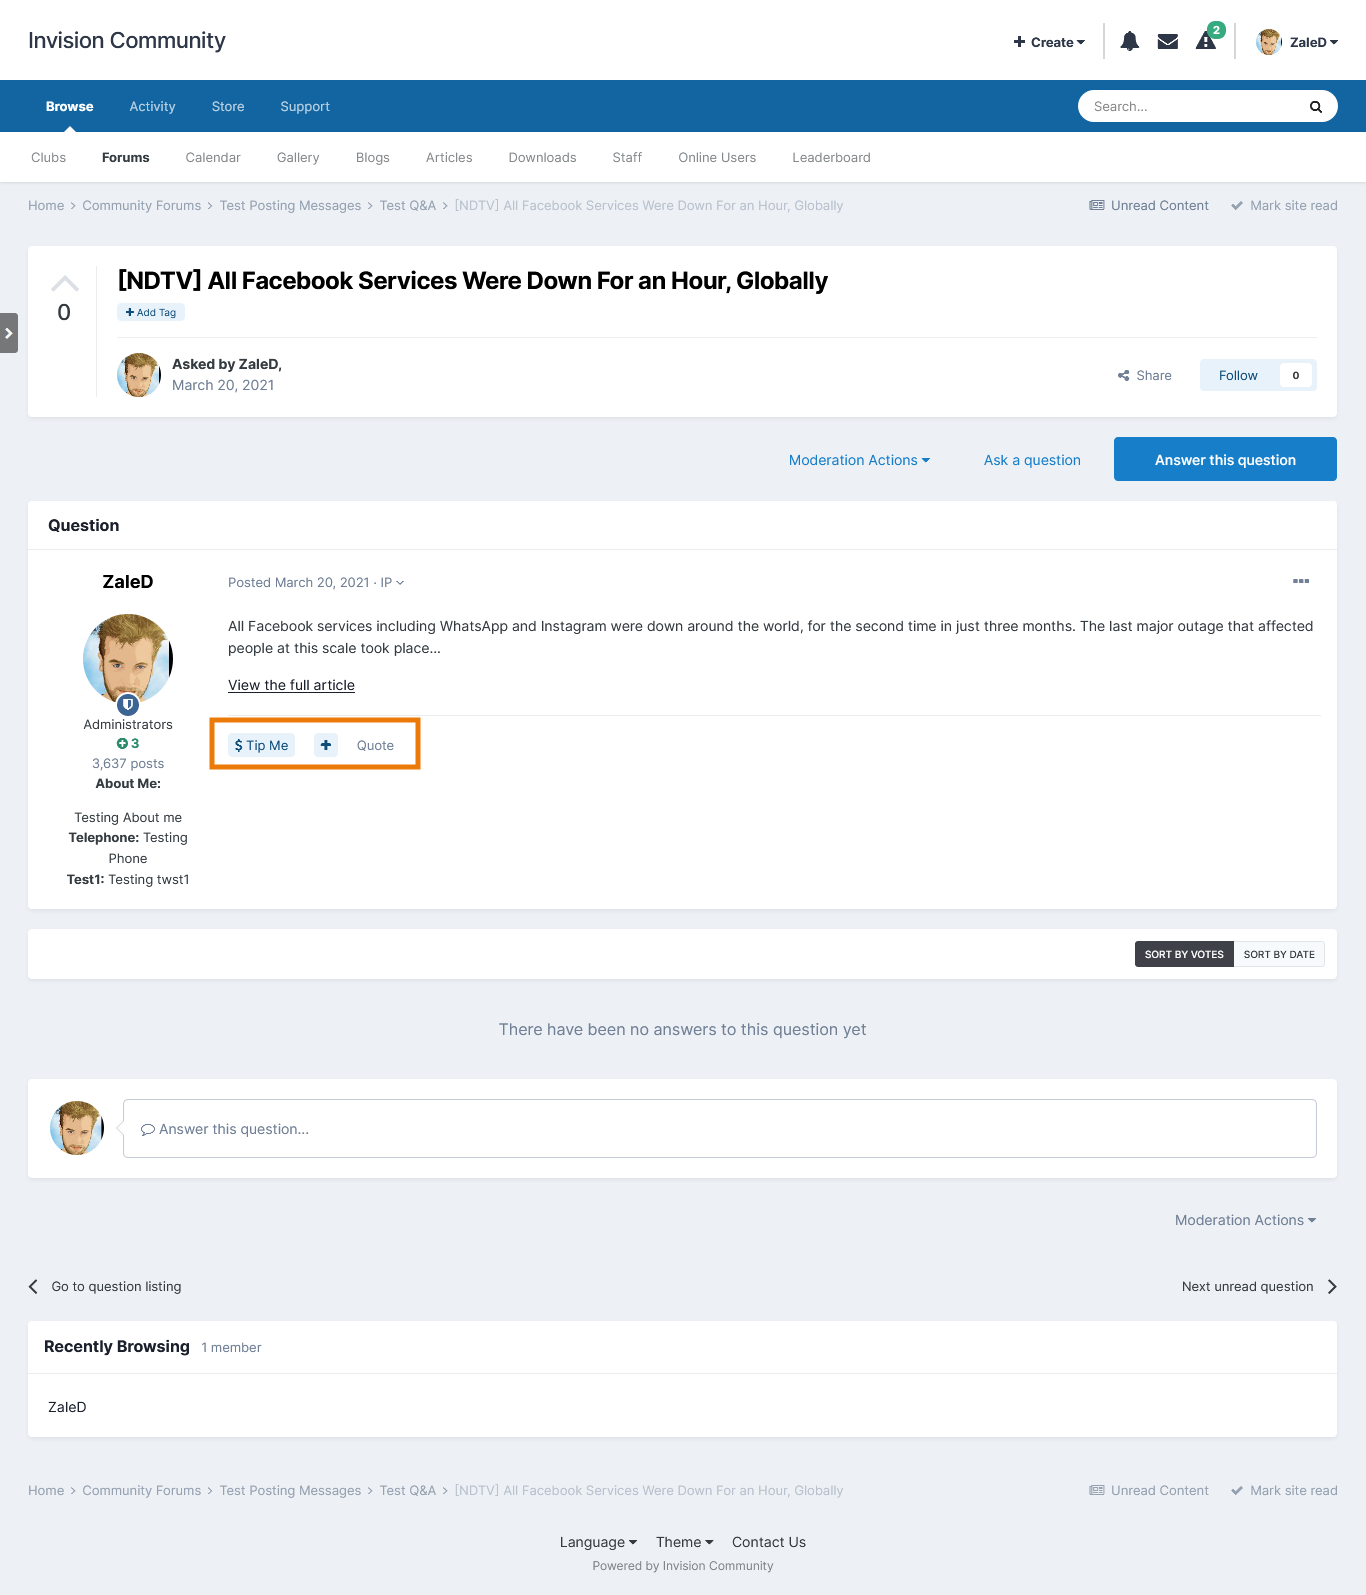Switch to the Browse tab
Viewport: 1366px width, 1595px height.
point(69,106)
